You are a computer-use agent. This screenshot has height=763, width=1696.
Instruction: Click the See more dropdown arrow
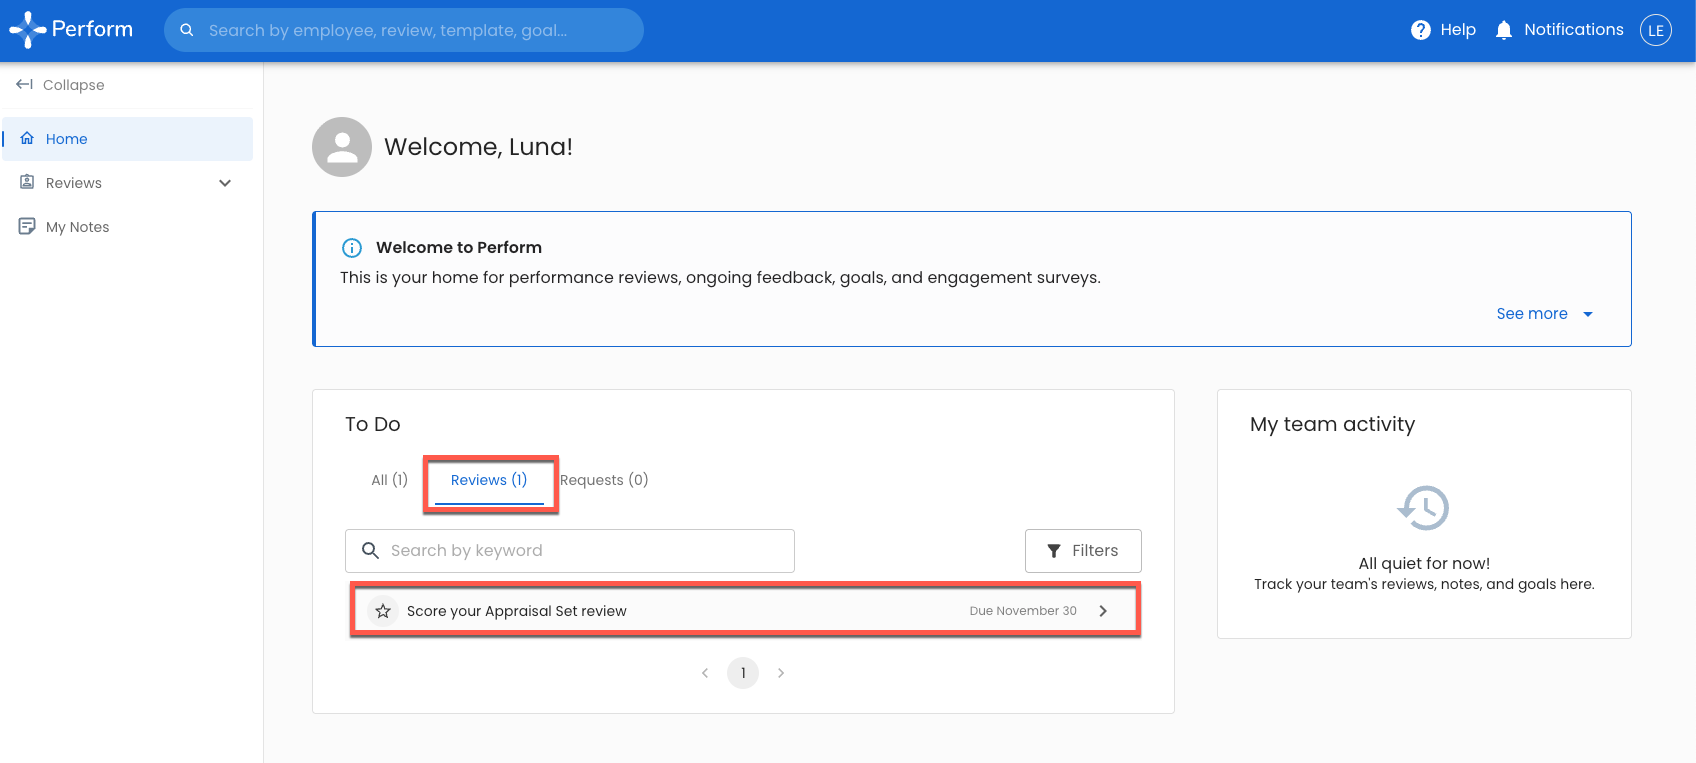click(x=1587, y=314)
